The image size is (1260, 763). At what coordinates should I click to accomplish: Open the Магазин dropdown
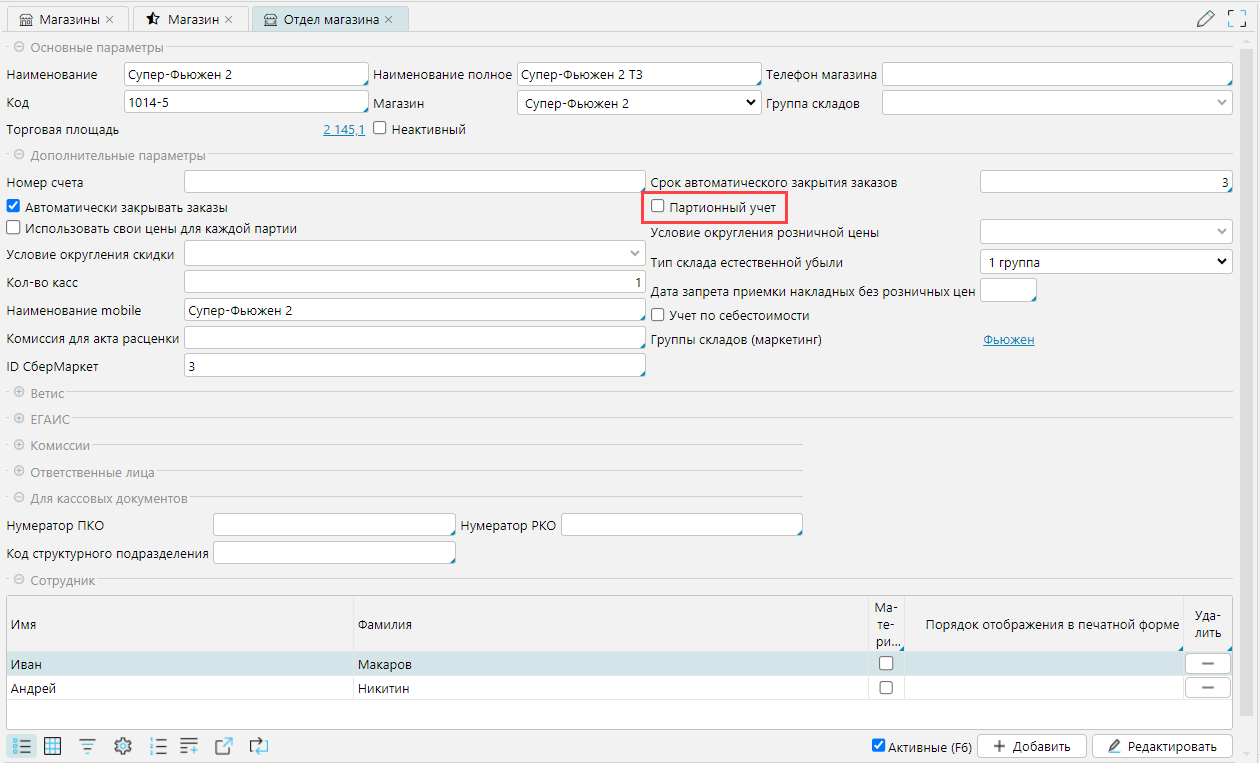tap(639, 103)
